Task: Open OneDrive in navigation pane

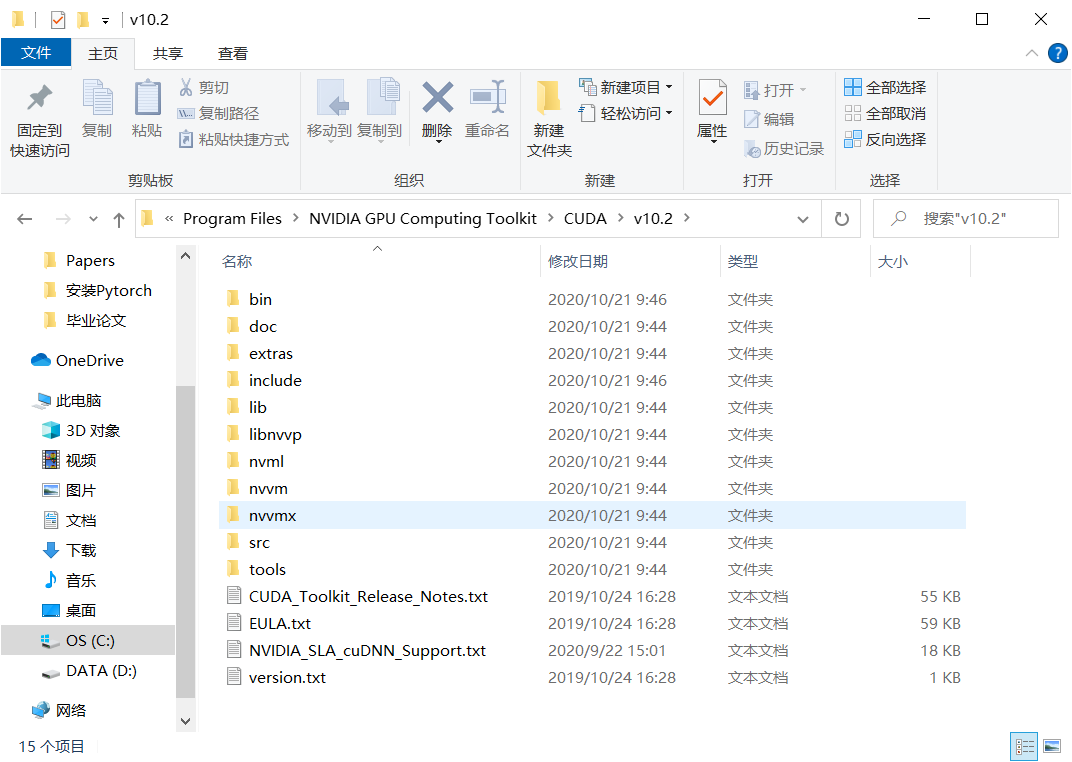Action: click(x=77, y=360)
